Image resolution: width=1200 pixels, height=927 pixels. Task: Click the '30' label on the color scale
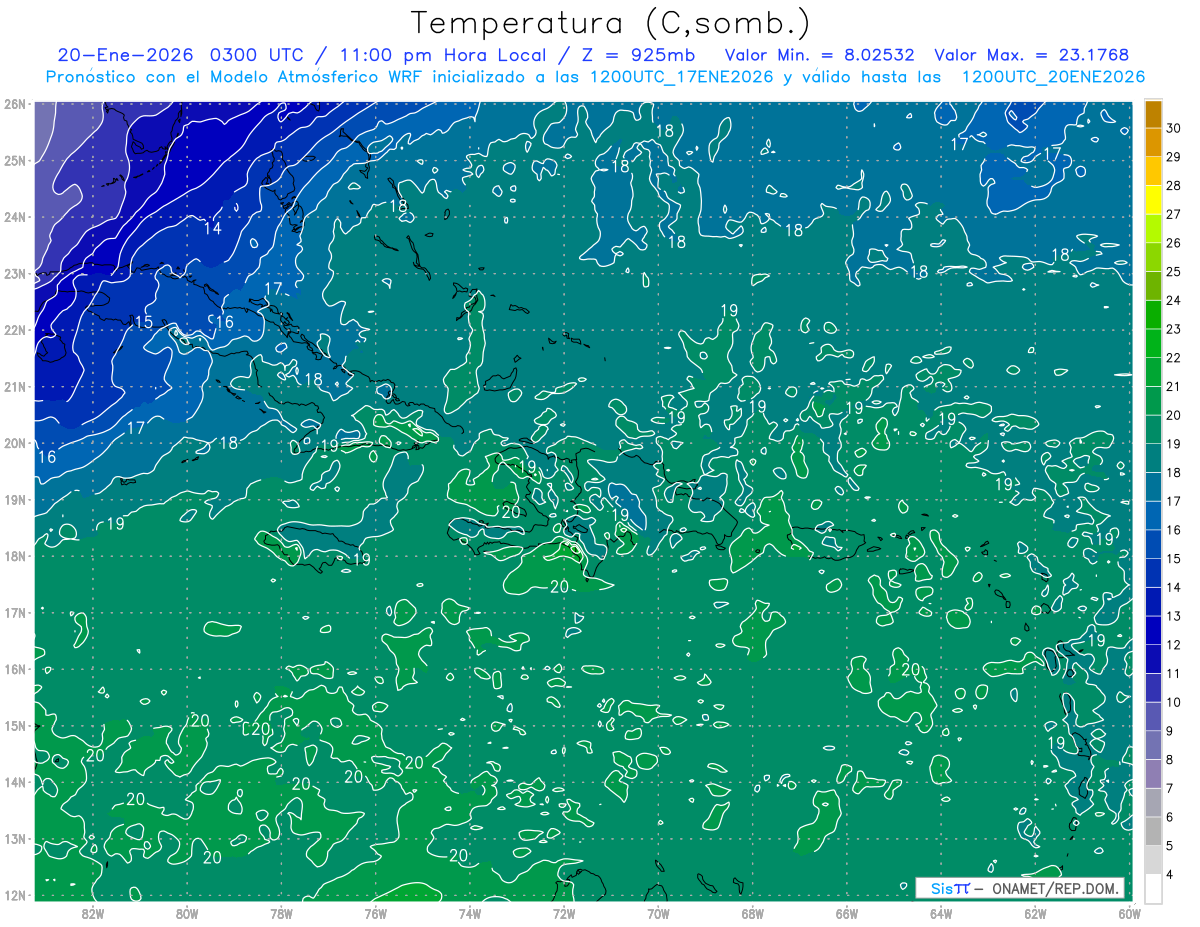pos(1174,128)
